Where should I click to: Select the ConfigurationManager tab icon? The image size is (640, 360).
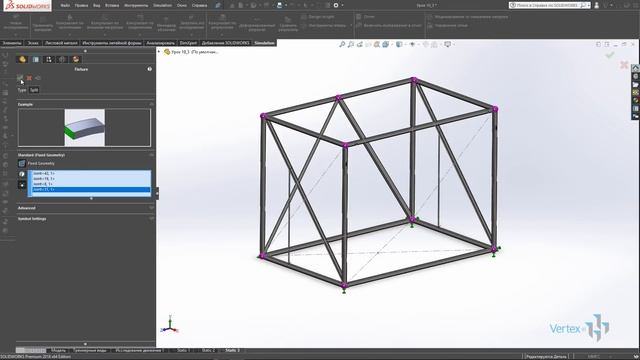click(49, 60)
